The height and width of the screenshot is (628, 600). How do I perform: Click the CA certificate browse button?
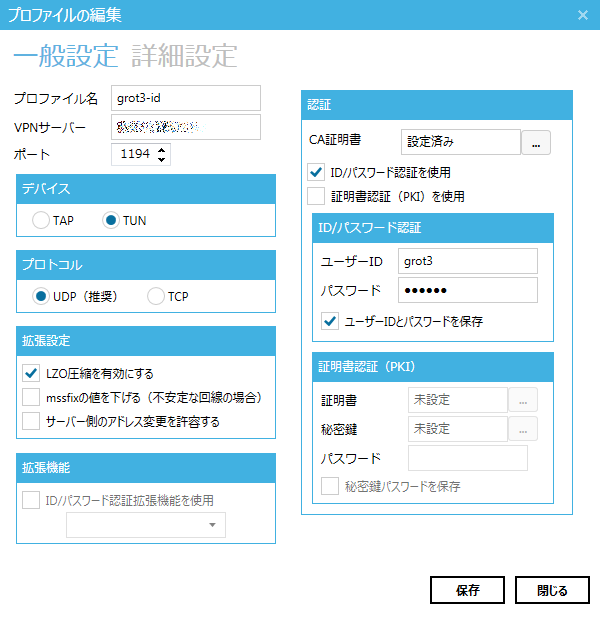click(x=537, y=143)
